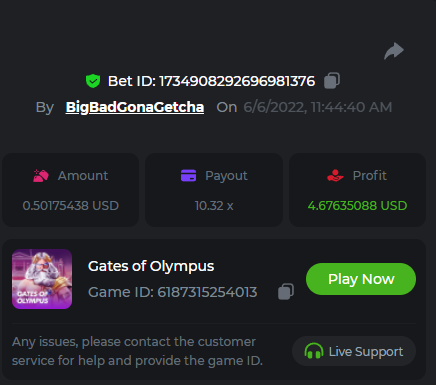Click the 0.50175438 USD amount value
This screenshot has width=436, height=385.
tap(71, 206)
